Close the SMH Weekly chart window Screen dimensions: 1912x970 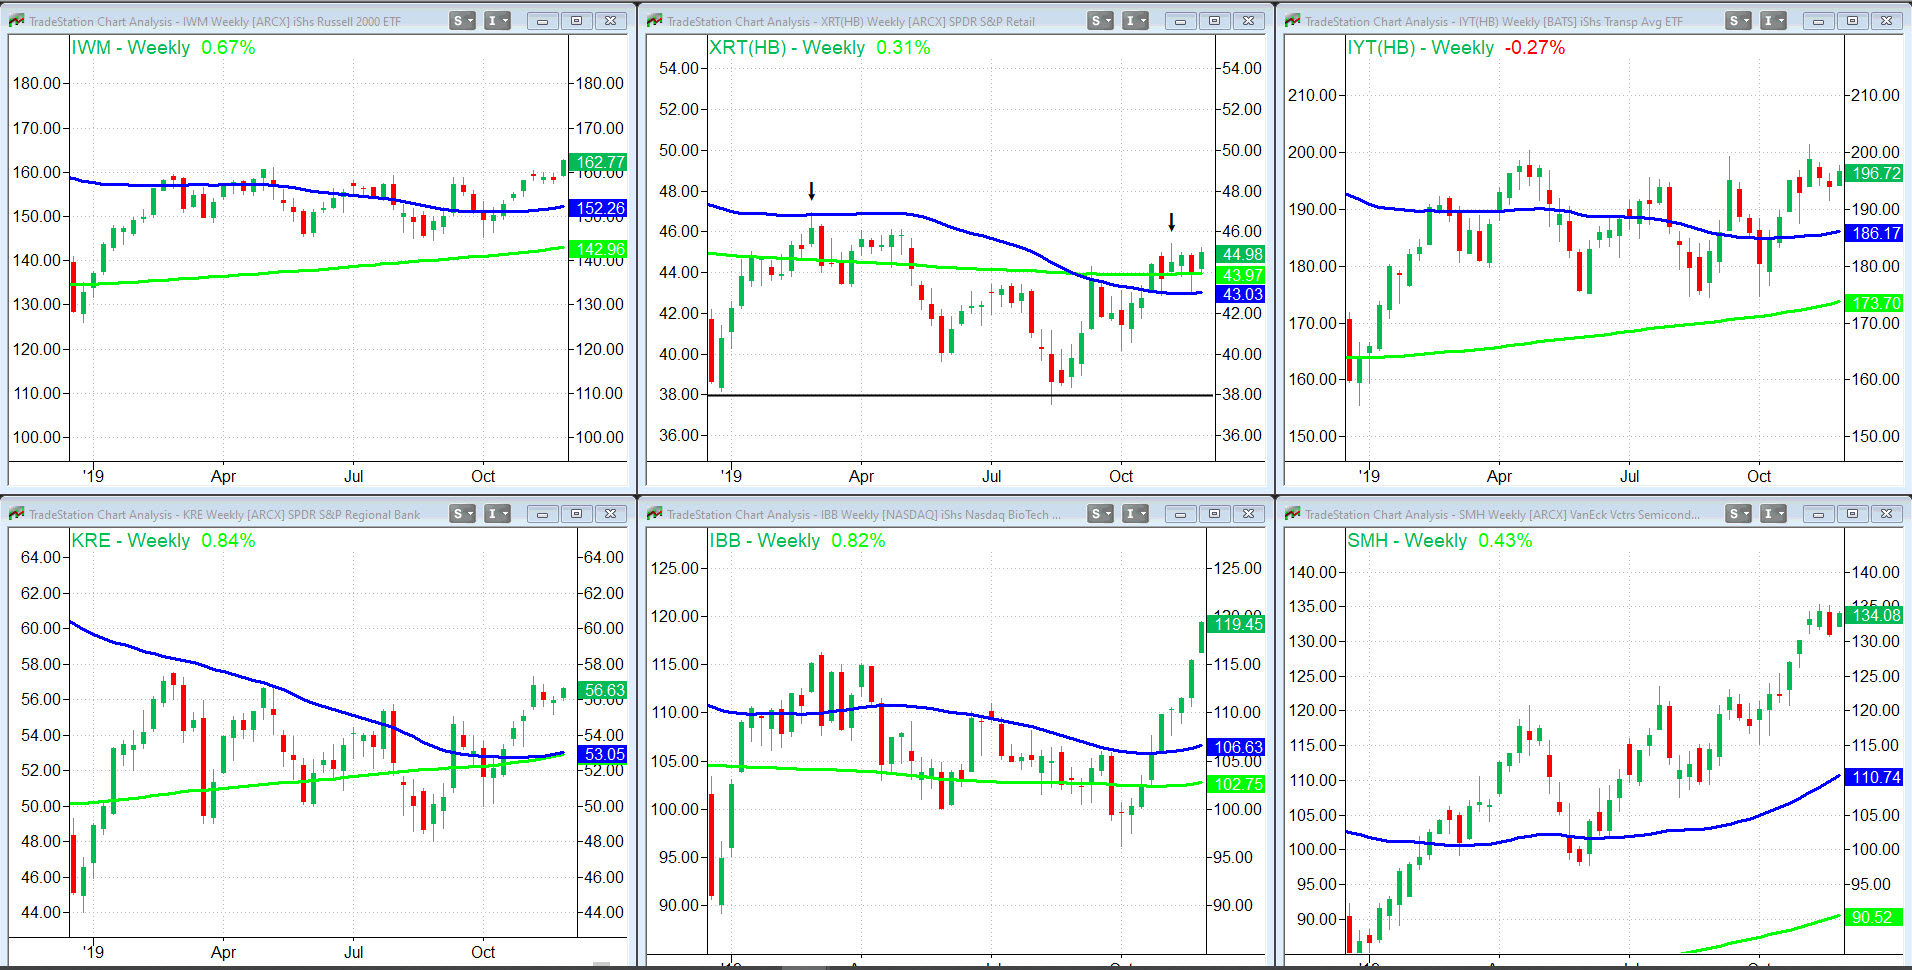[x=1886, y=514]
